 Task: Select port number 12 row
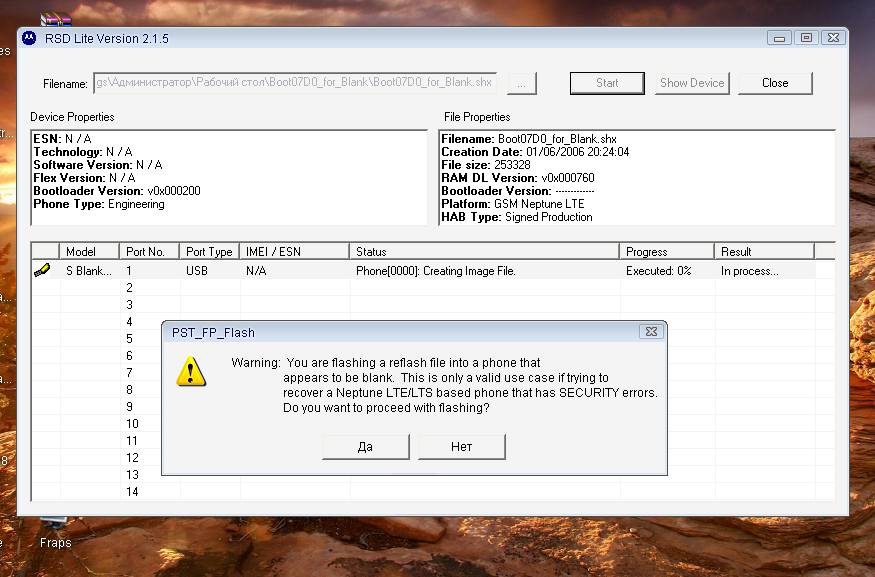[132, 458]
